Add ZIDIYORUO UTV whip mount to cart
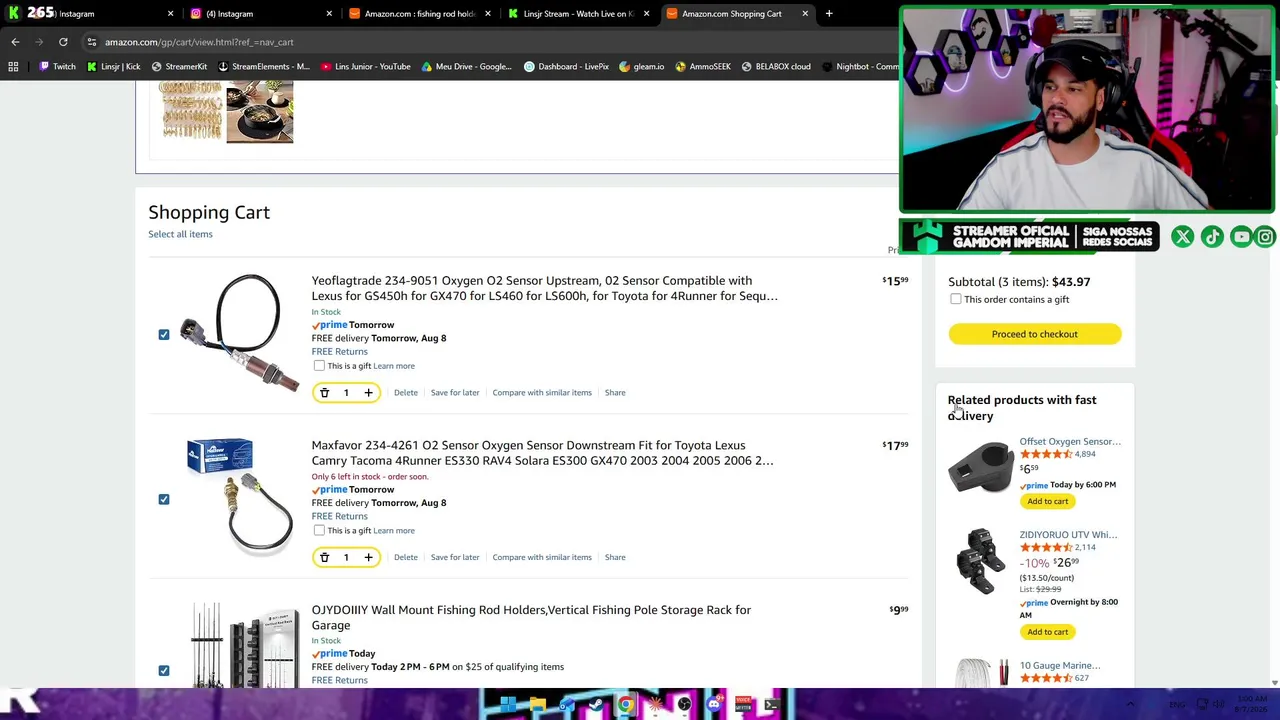Image resolution: width=1280 pixels, height=720 pixels. pos(1048,632)
